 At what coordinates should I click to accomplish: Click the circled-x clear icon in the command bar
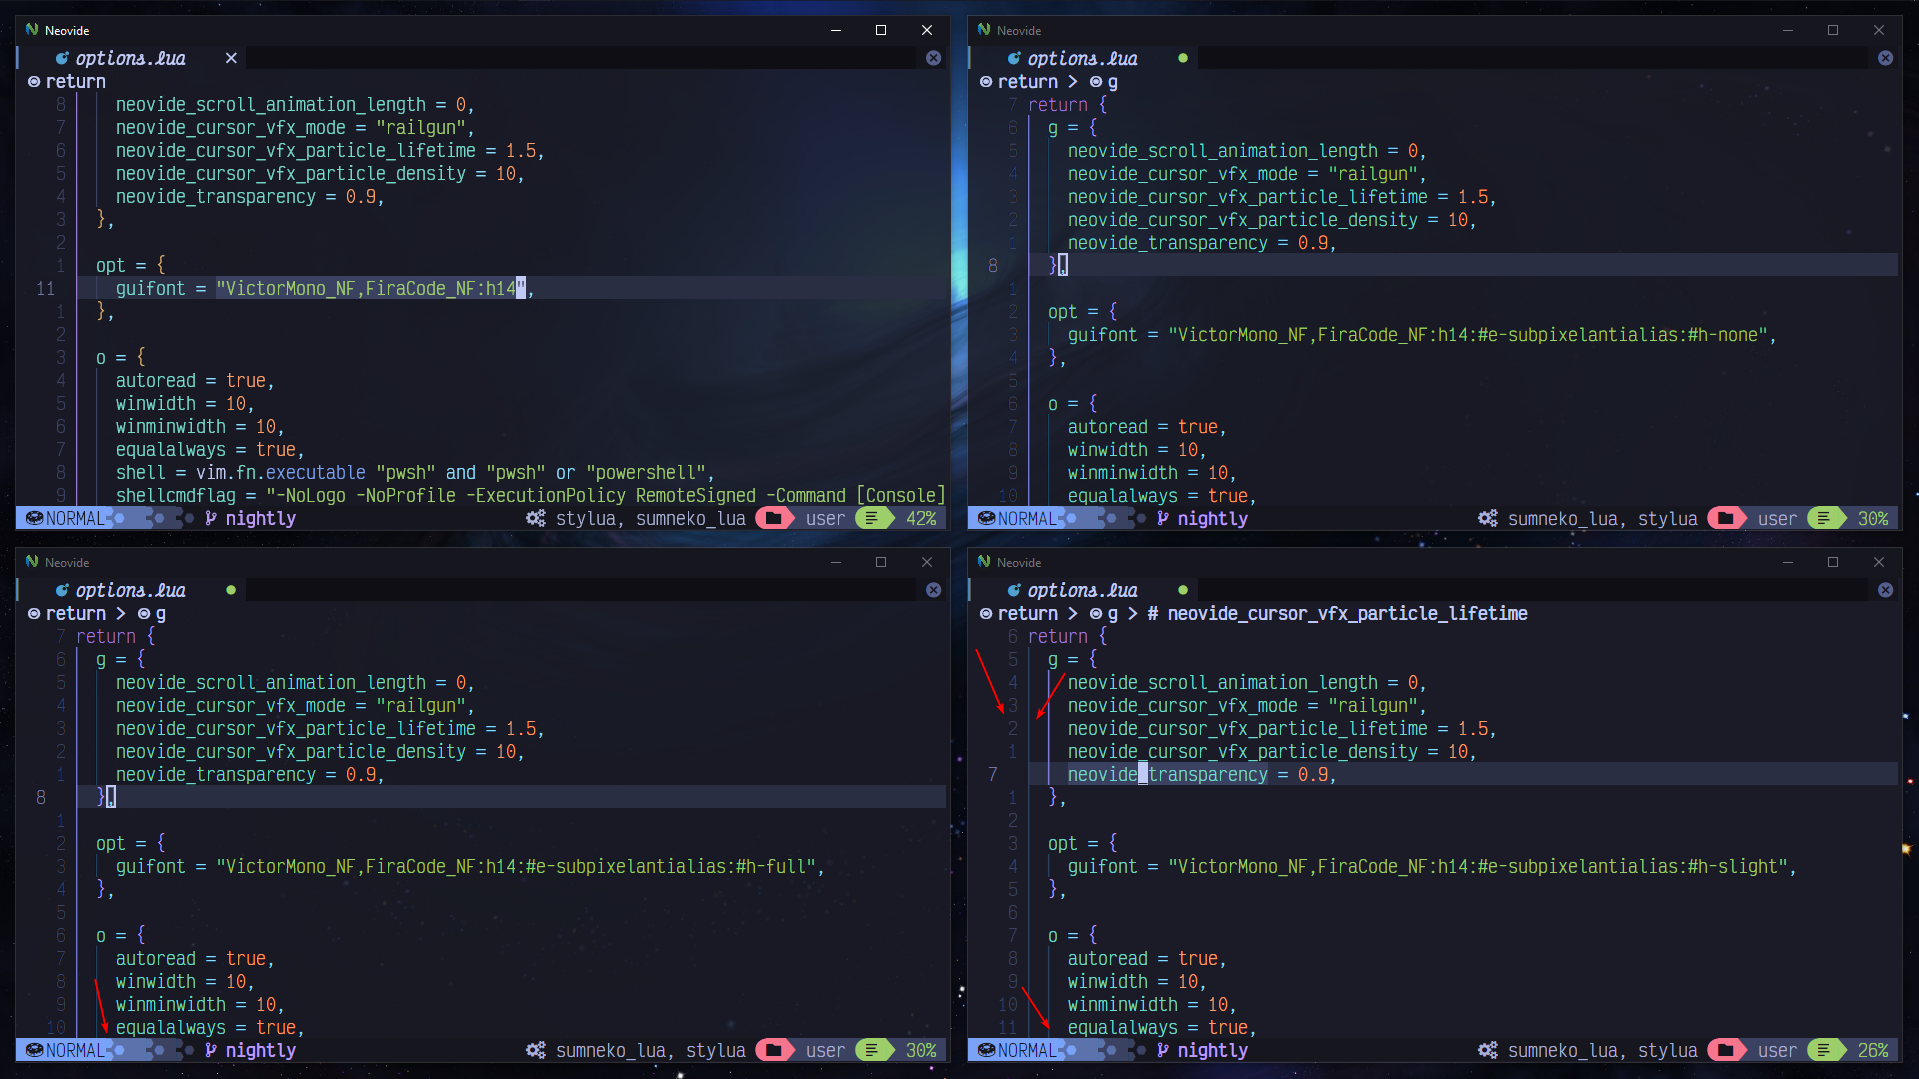tap(933, 58)
